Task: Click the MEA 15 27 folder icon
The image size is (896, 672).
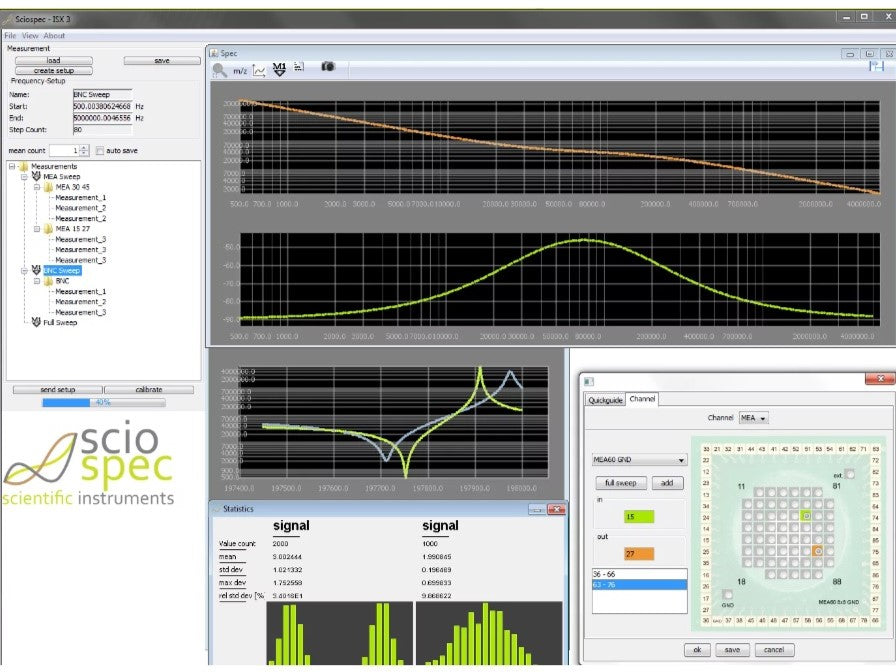Action: click(49, 229)
